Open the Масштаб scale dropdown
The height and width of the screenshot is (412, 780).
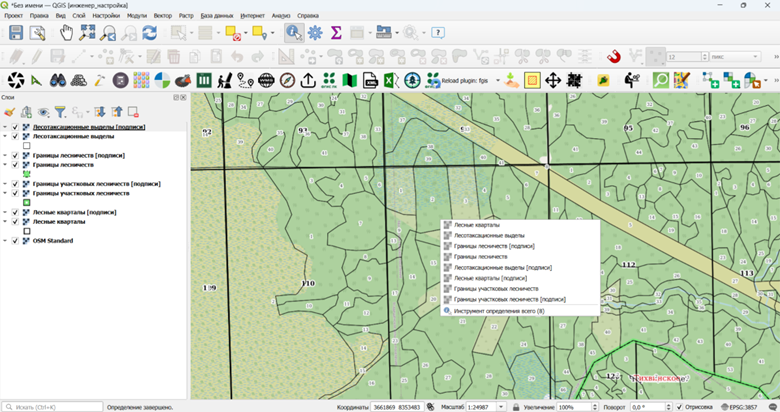pos(501,407)
